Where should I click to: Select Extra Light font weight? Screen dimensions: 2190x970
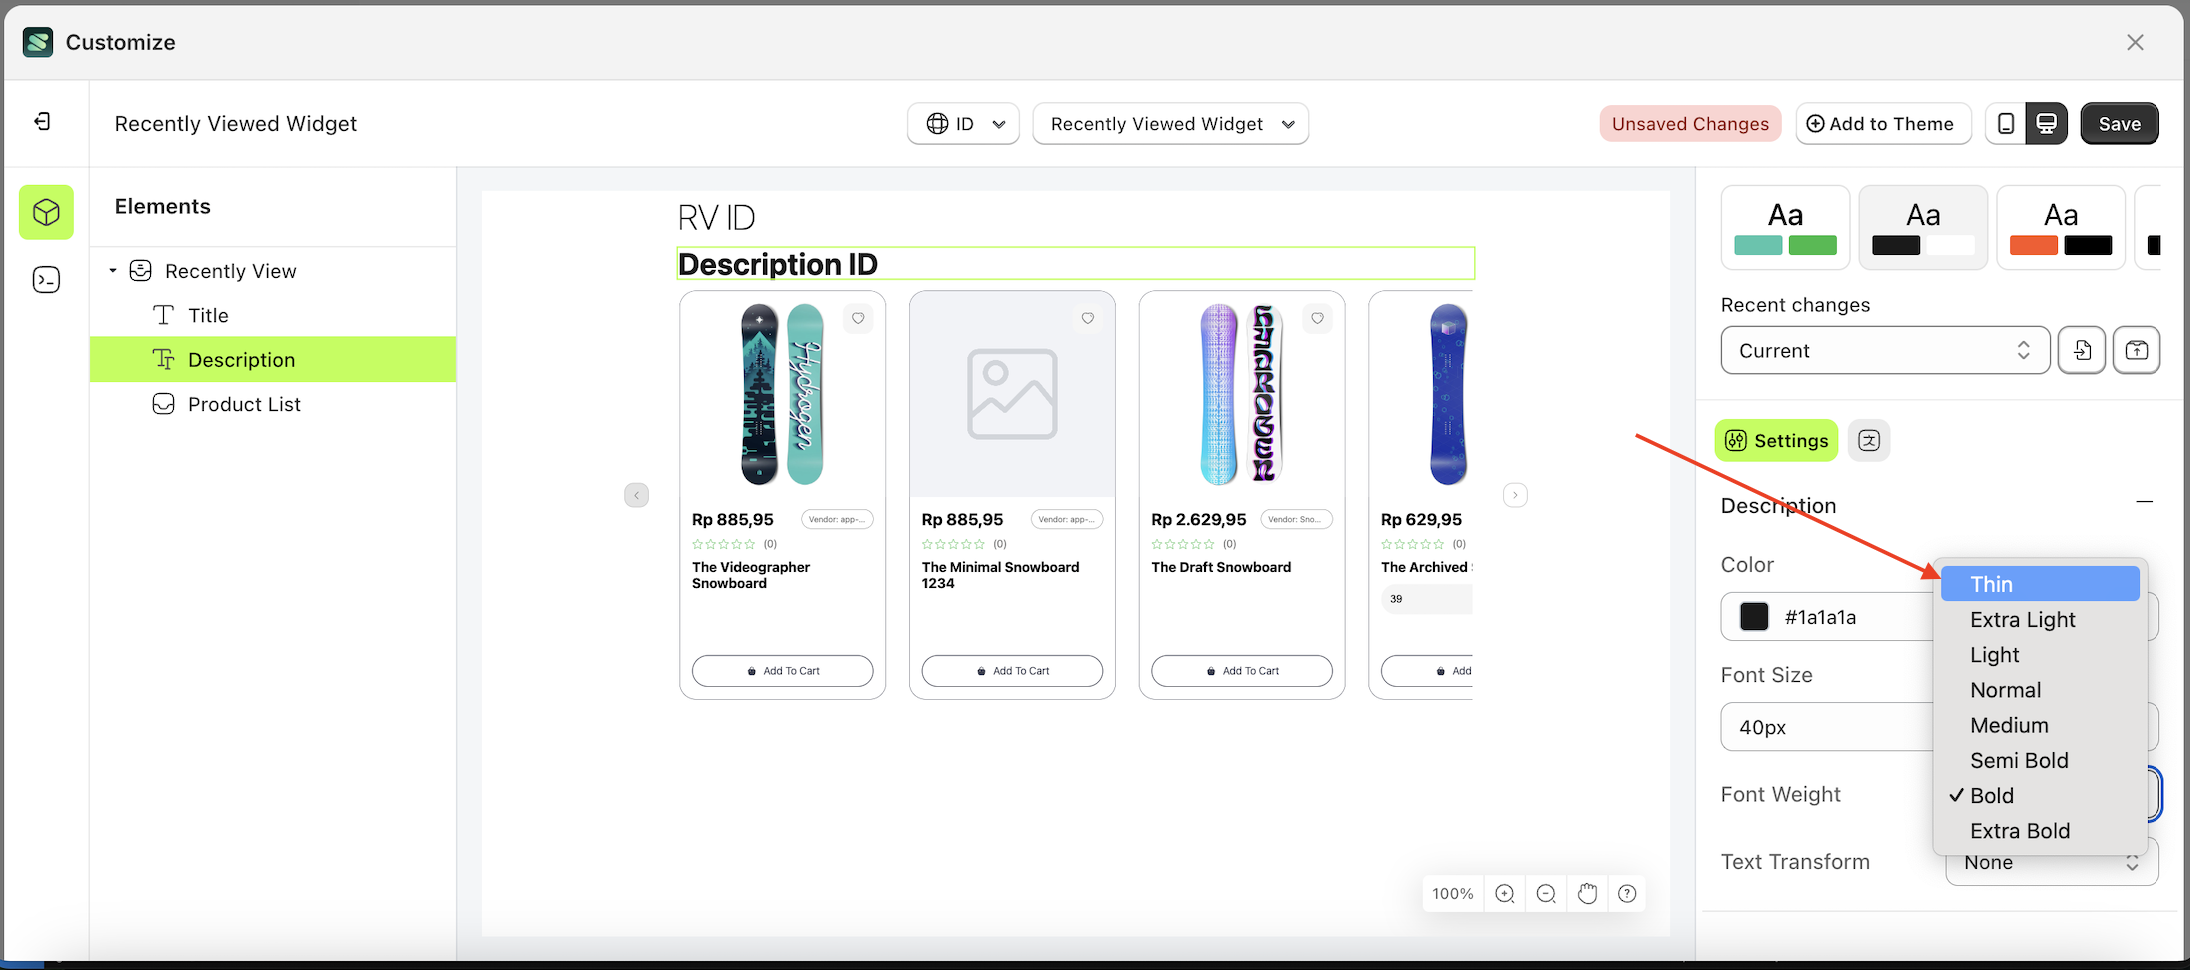(x=2022, y=619)
